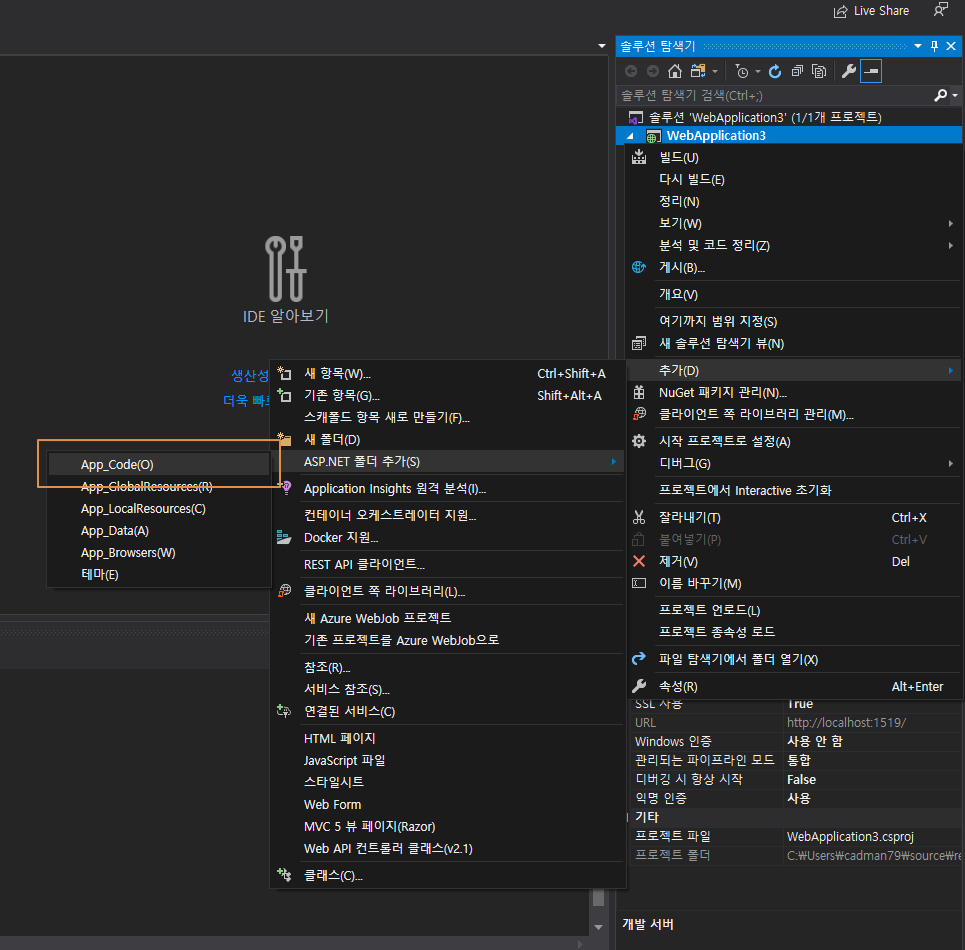Open 속성(R) from the context menu
This screenshot has height=950, width=965.
tap(793, 687)
